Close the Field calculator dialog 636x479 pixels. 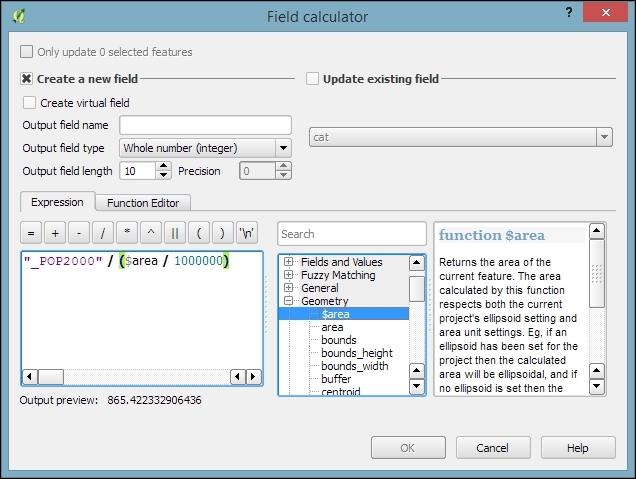click(x=606, y=13)
